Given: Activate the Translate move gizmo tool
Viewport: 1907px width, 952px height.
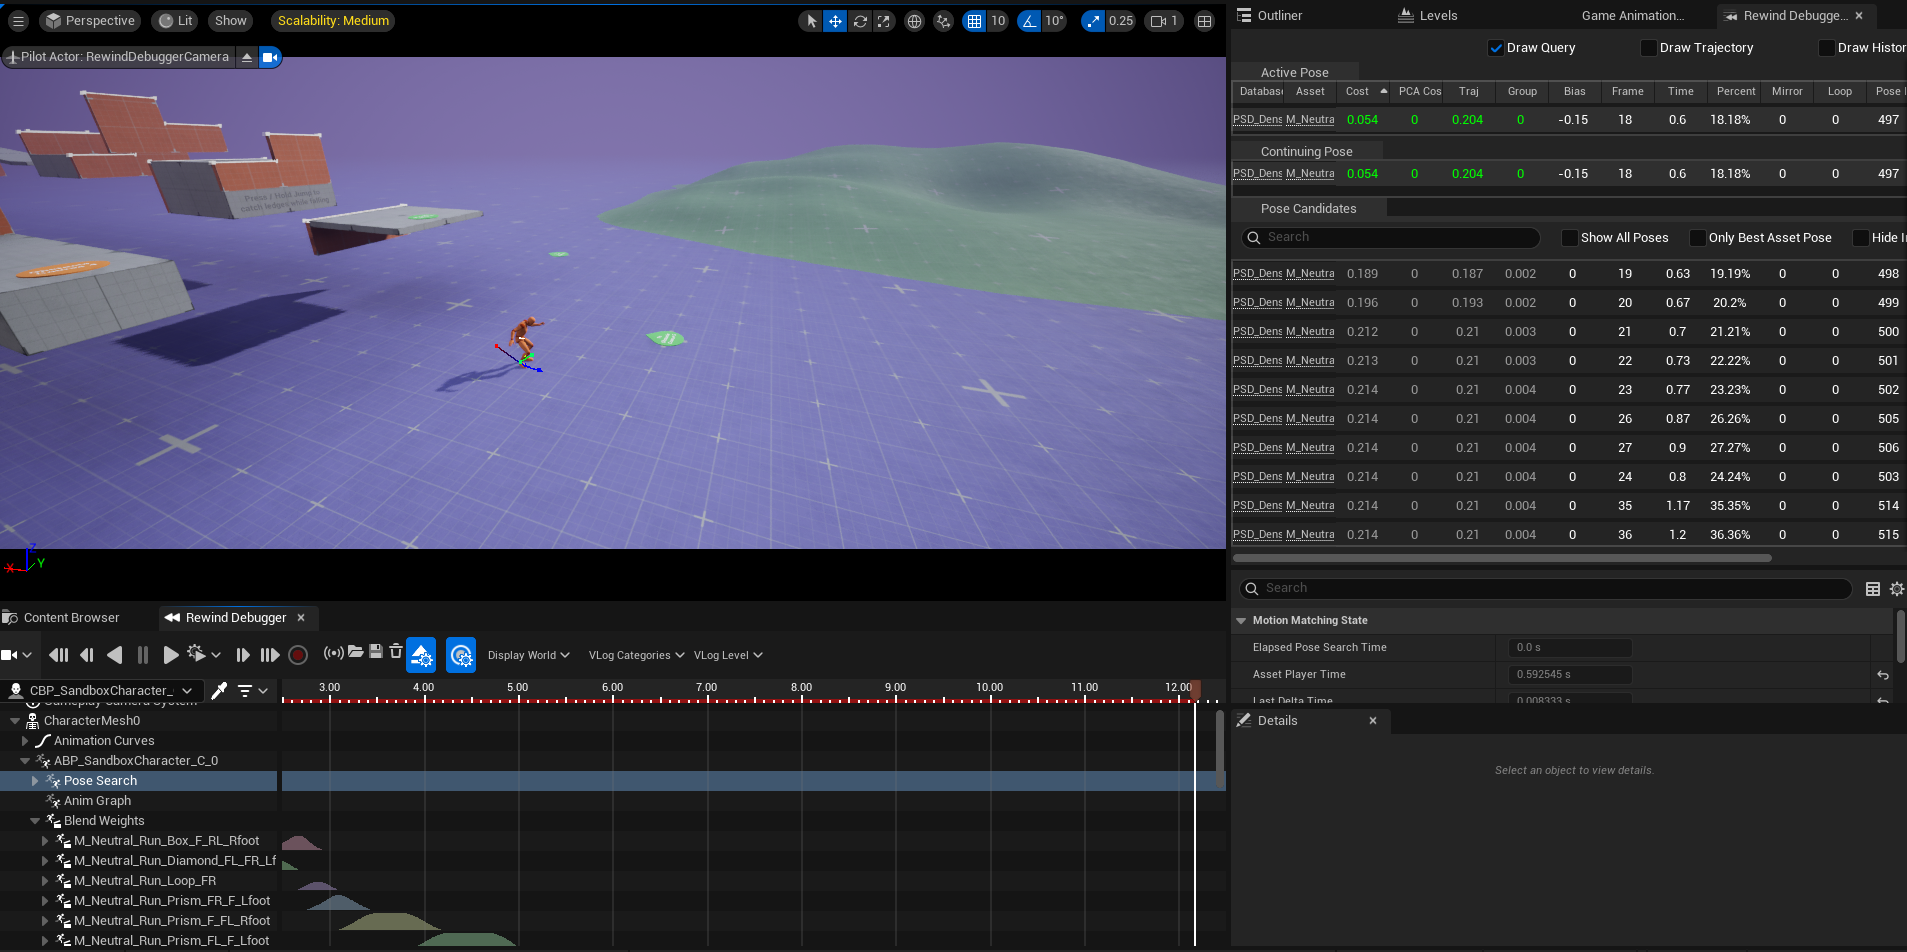Looking at the screenshot, I should 835,21.
